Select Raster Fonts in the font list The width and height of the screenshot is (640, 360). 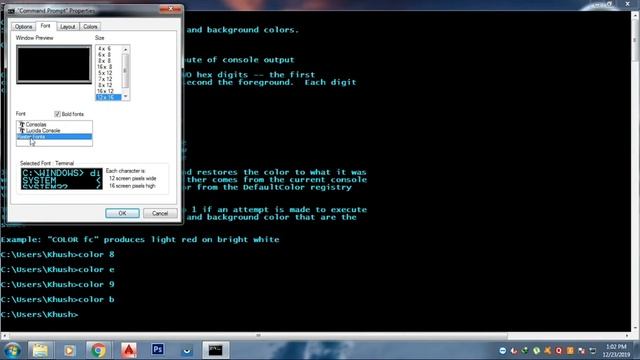click(54, 136)
